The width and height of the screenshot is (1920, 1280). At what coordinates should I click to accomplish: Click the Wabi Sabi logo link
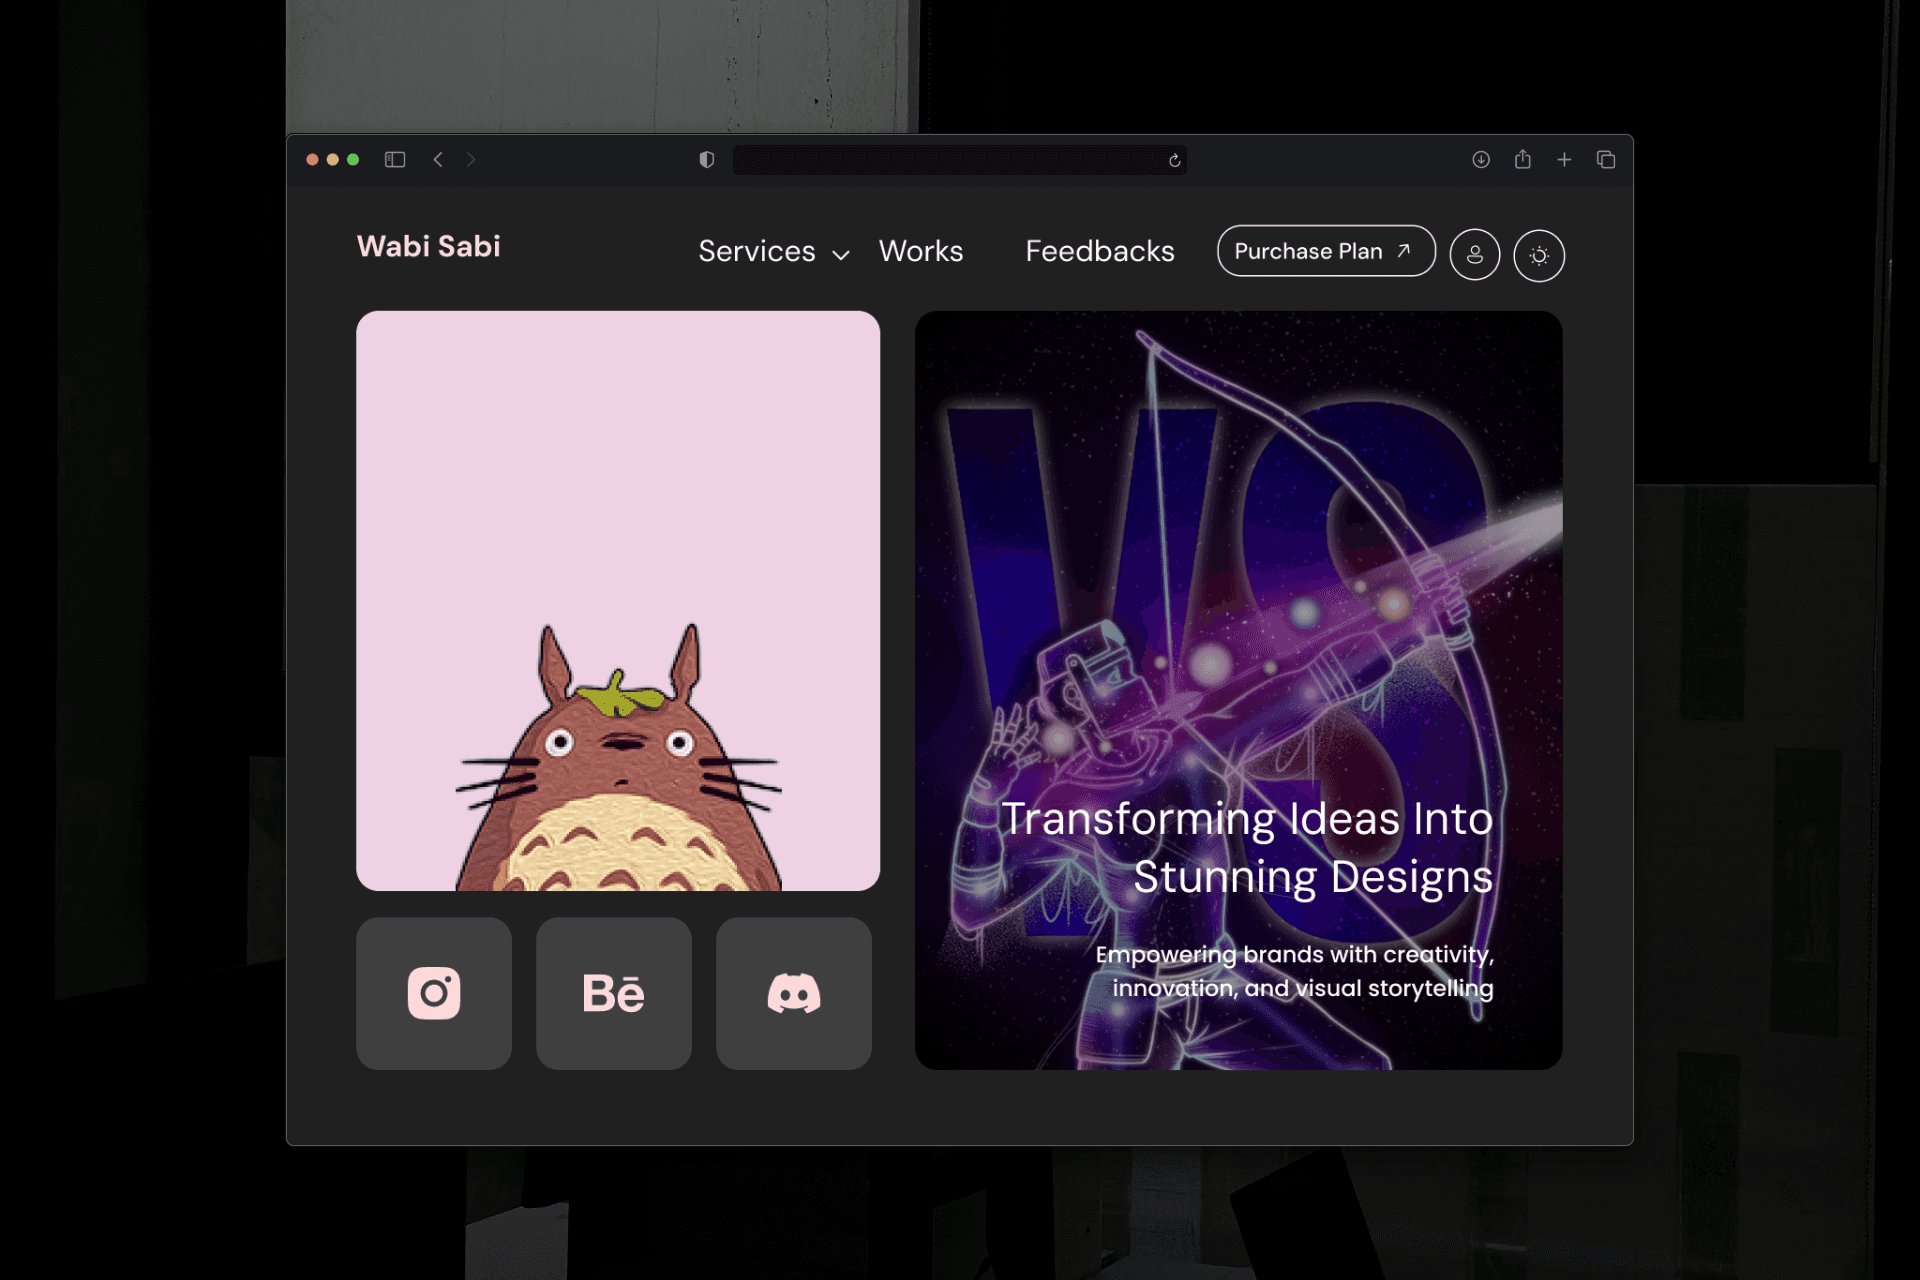(428, 246)
